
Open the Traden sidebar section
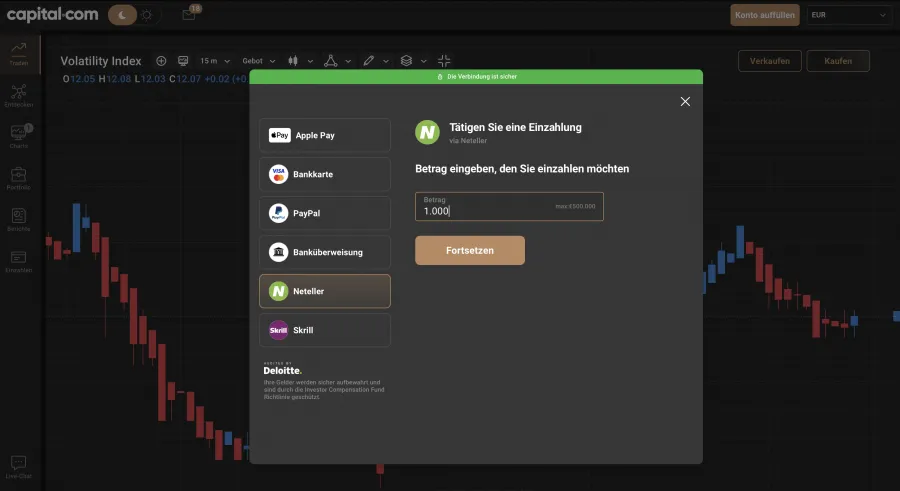pos(19,52)
